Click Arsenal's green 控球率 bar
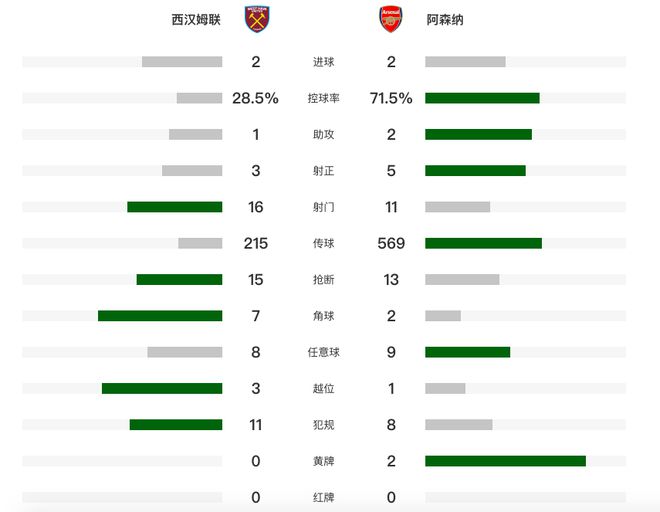The width and height of the screenshot is (660, 512). (482, 98)
